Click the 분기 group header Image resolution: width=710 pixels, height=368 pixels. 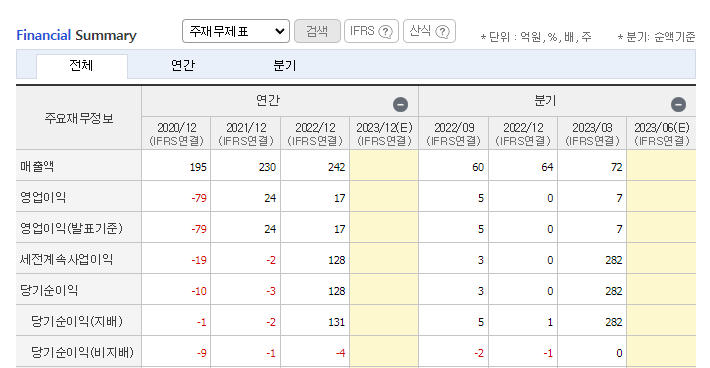(545, 100)
